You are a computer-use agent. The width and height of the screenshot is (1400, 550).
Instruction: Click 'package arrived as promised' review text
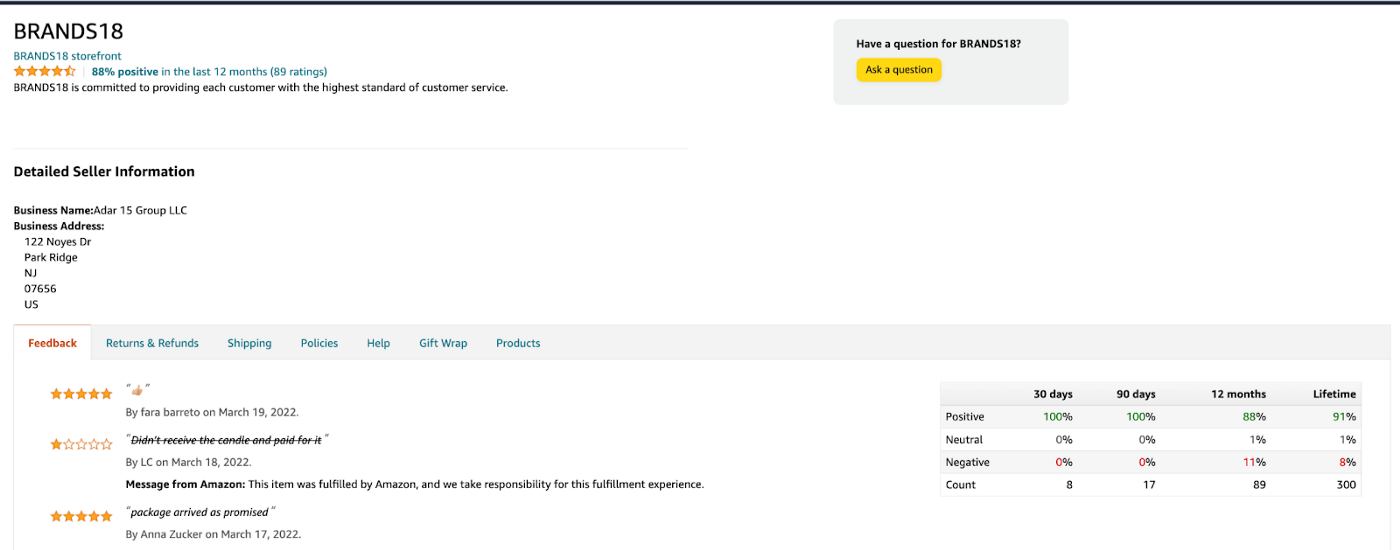(x=200, y=512)
